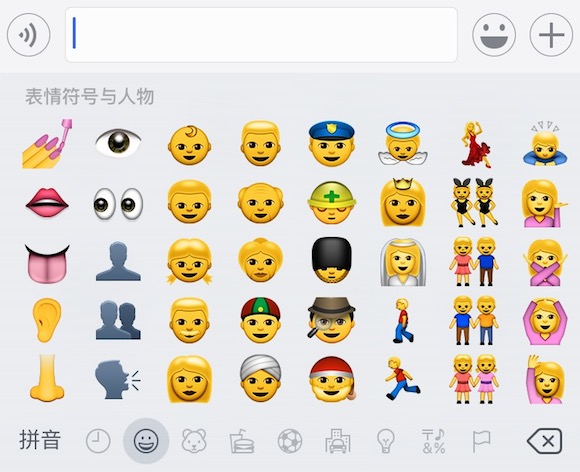Tap the princess with crown emoji
580x472 pixels.
tap(403, 202)
